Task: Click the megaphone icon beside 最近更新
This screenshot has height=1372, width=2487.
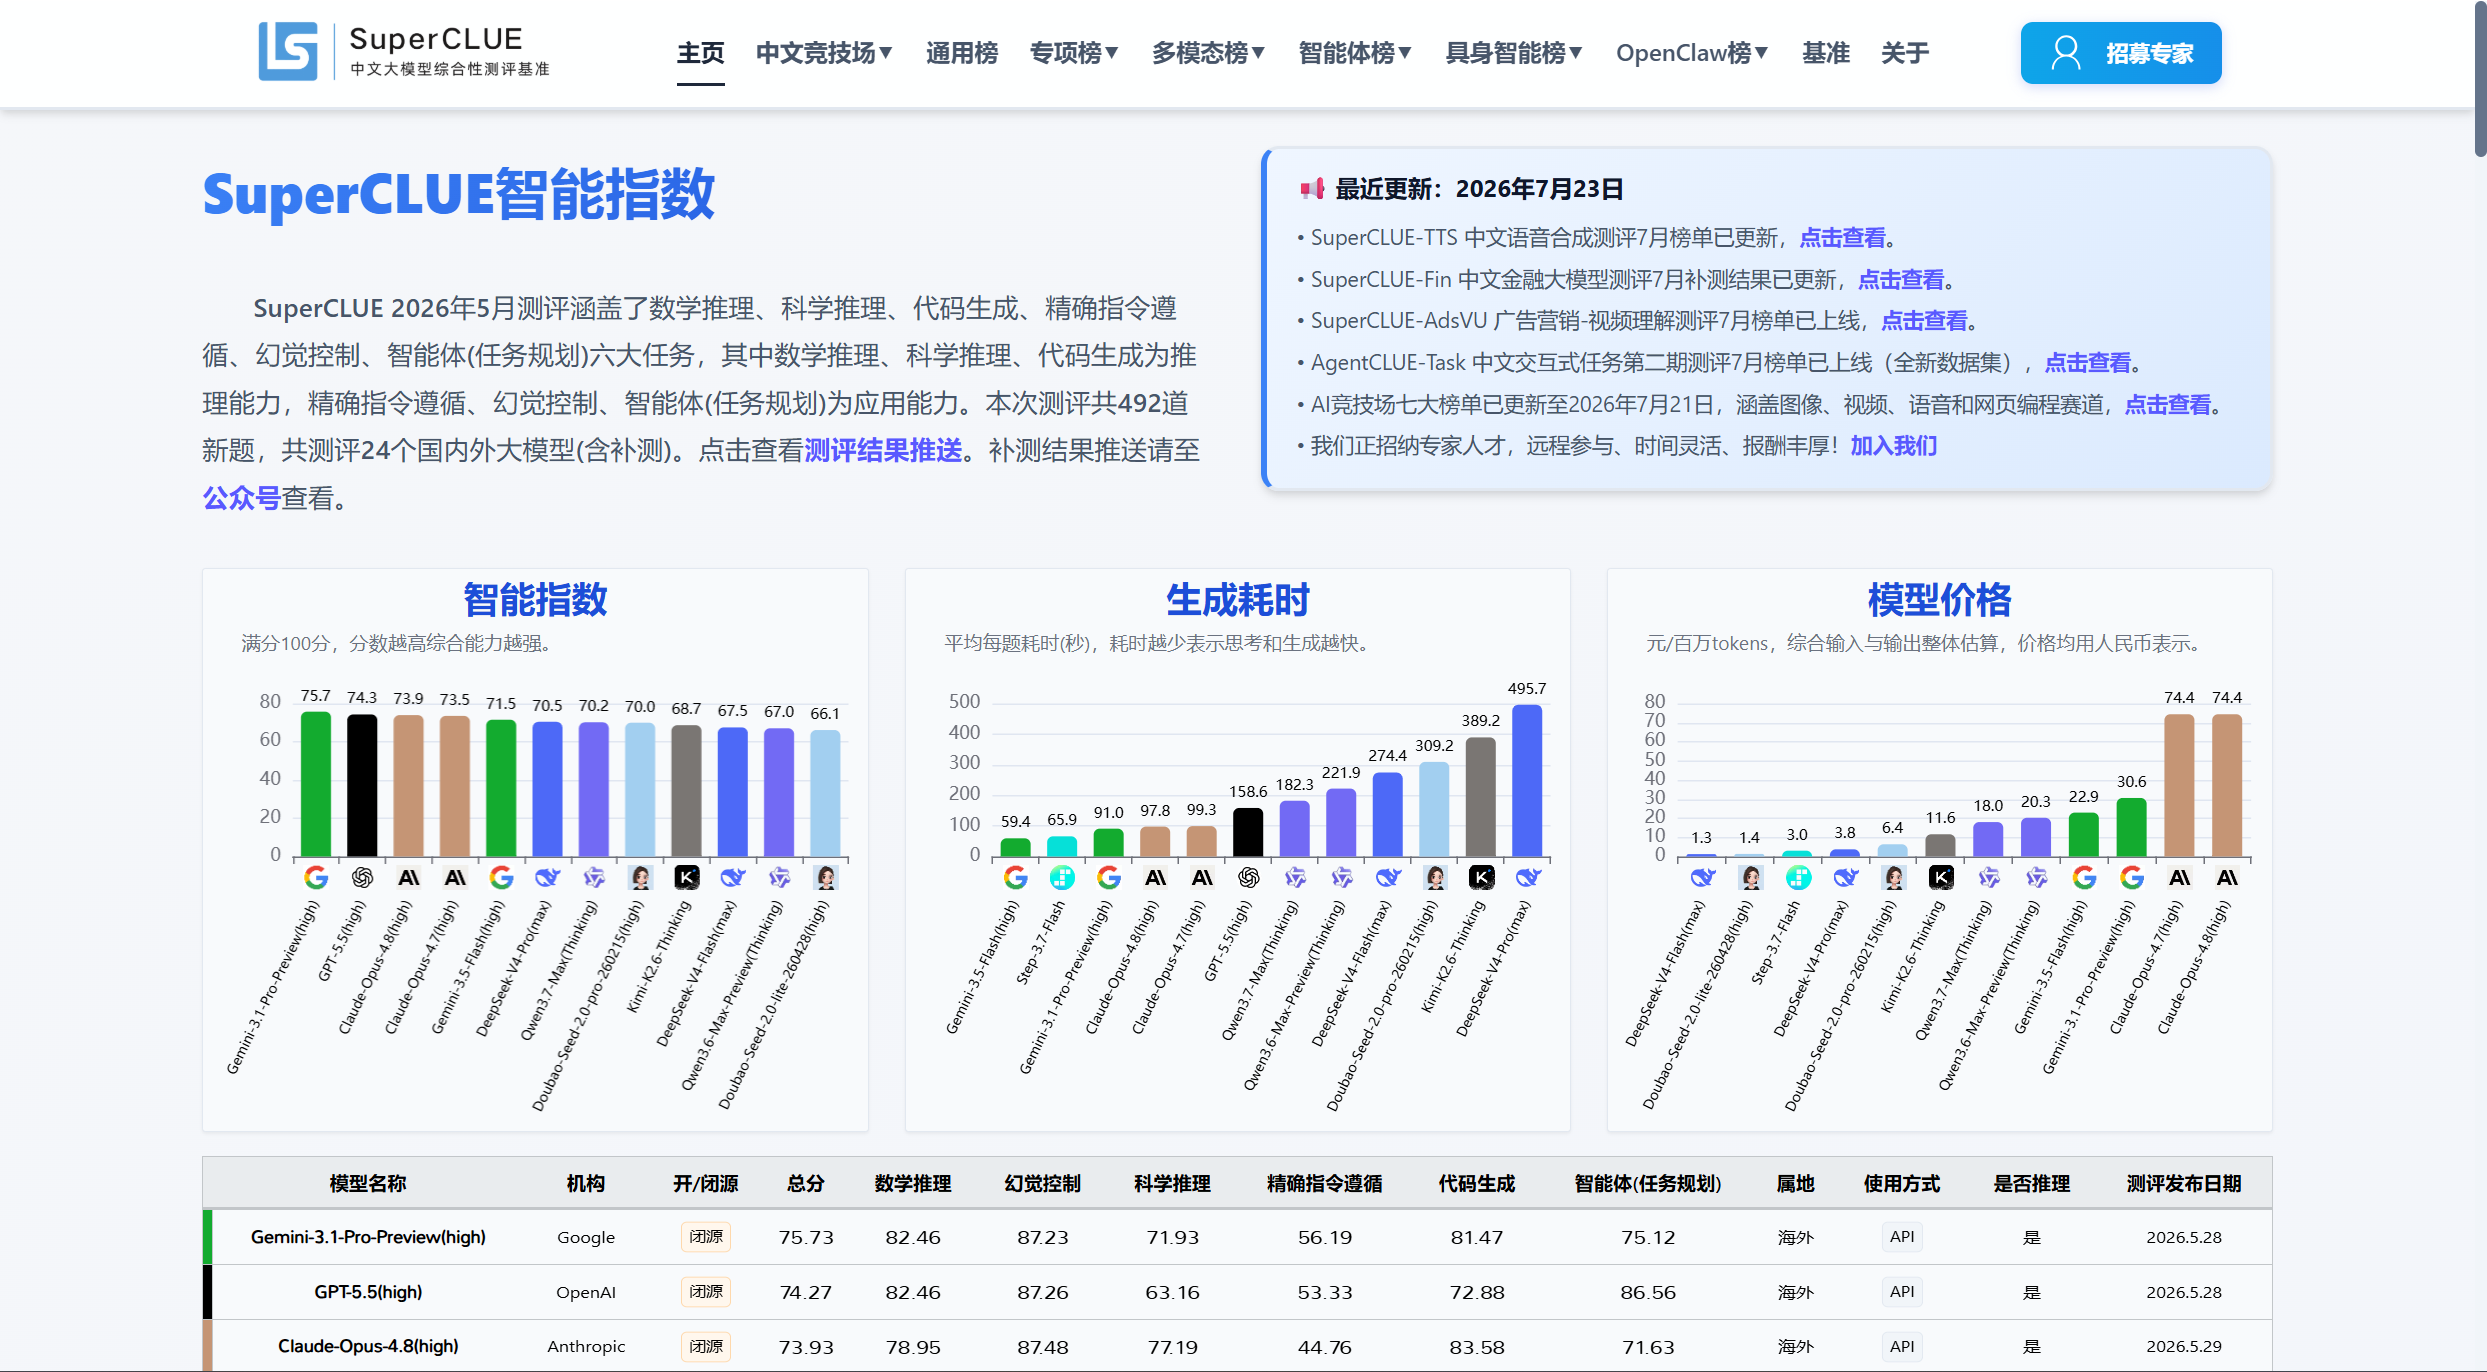Action: [x=1312, y=189]
